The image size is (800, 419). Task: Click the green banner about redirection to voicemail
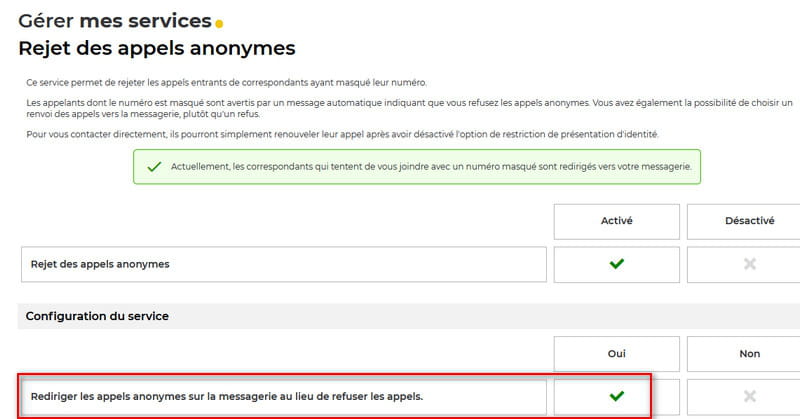click(x=417, y=167)
